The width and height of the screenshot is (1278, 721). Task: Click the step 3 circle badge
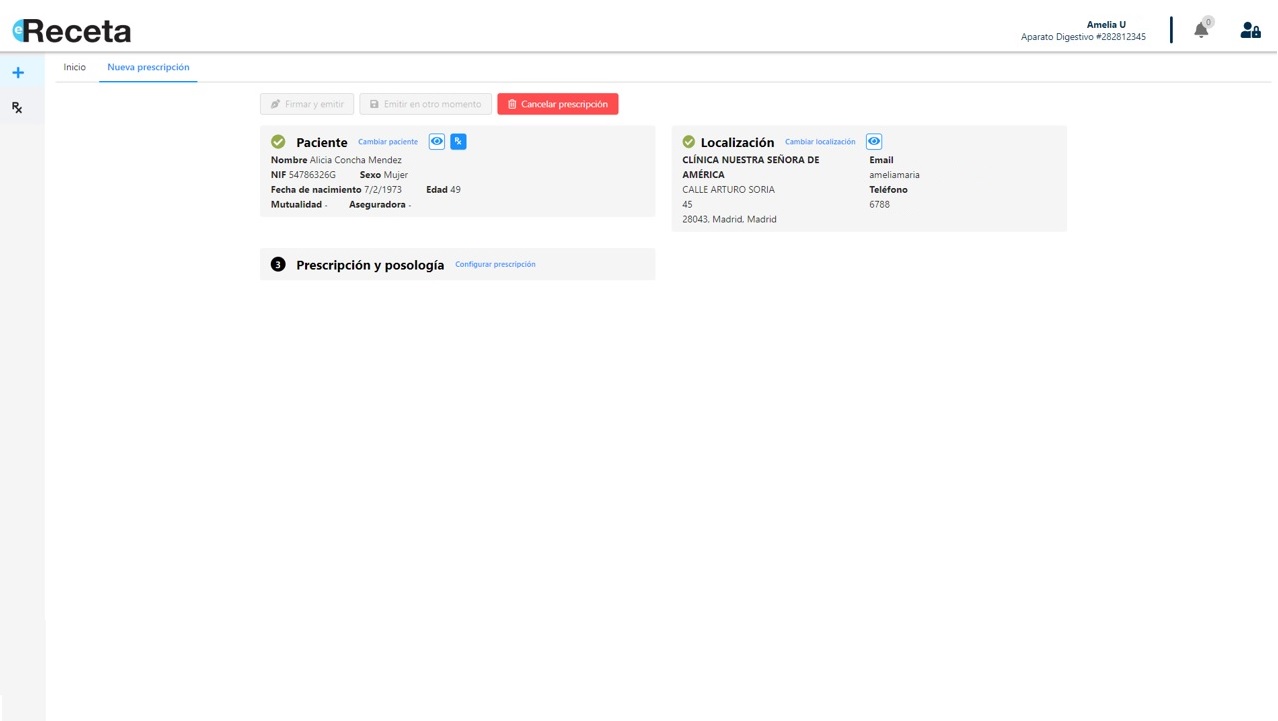tap(278, 264)
